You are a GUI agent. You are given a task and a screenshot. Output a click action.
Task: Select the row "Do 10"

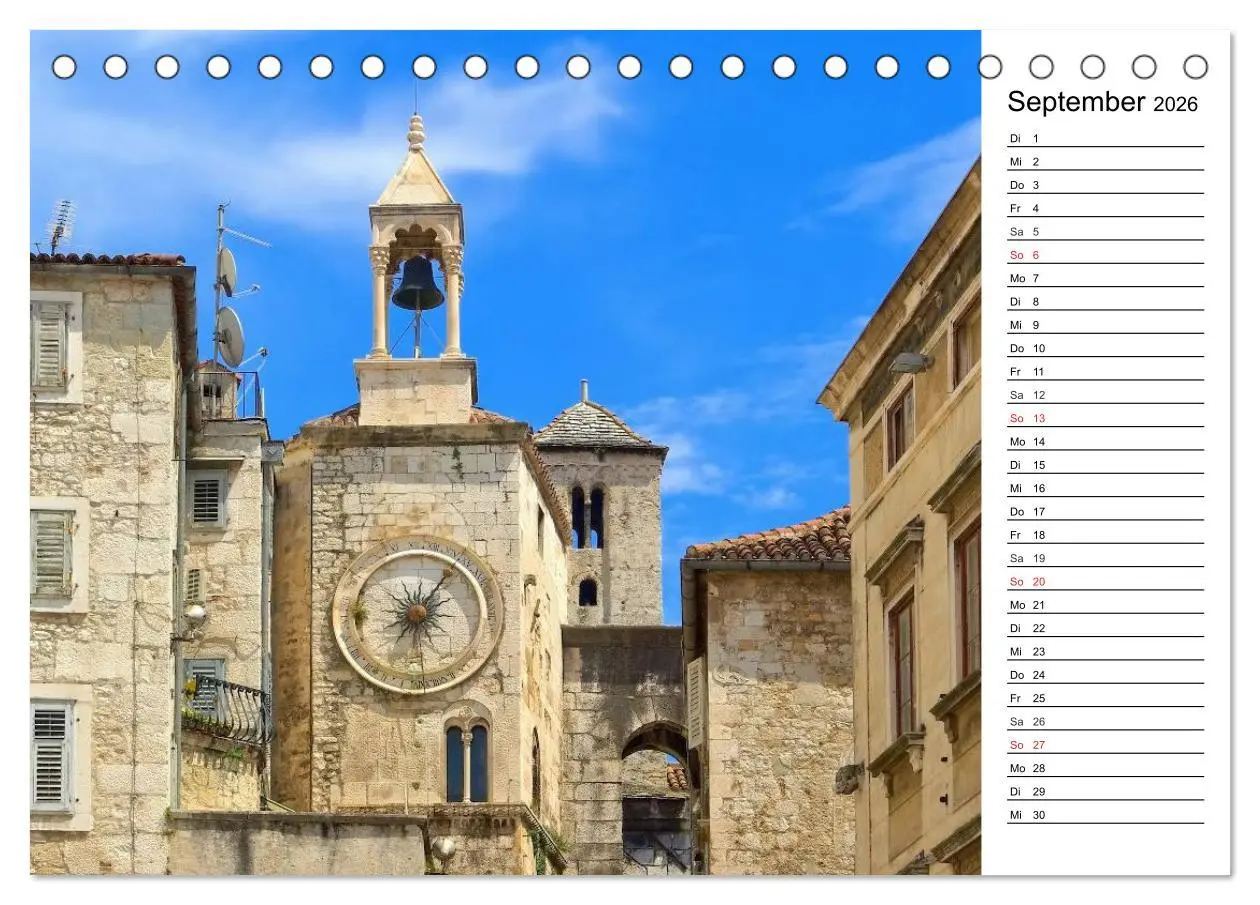pyautogui.click(x=1105, y=348)
